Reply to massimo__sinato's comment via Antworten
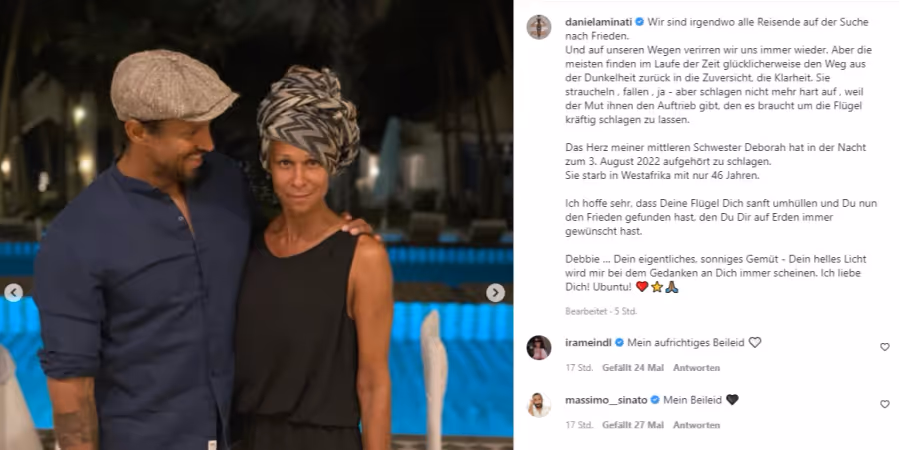 coord(696,425)
